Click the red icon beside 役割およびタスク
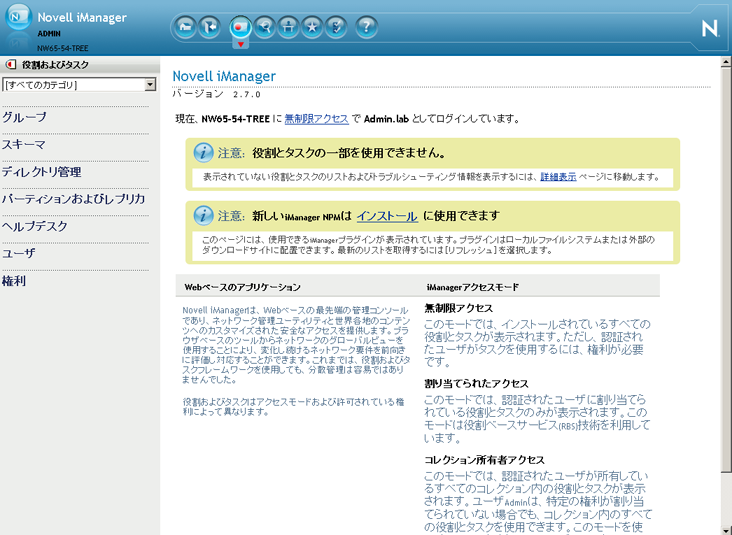The image size is (732, 535). pos(11,64)
